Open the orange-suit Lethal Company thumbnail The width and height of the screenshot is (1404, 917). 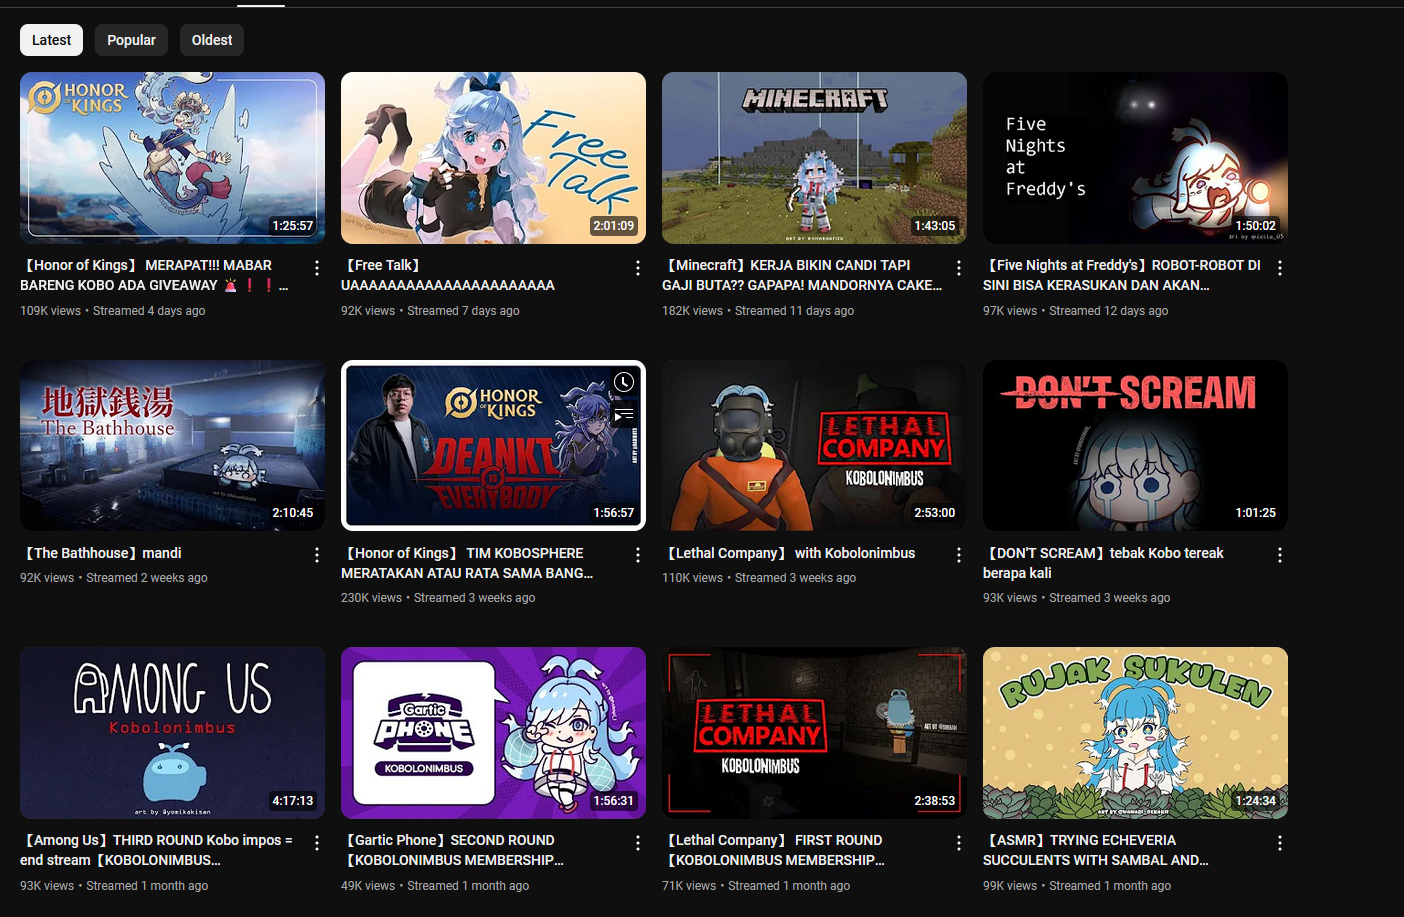(x=814, y=445)
